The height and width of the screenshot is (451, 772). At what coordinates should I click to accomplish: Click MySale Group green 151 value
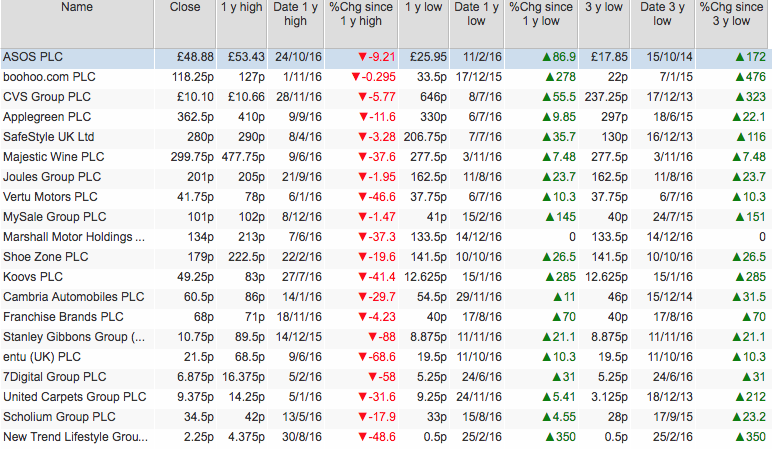[750, 217]
